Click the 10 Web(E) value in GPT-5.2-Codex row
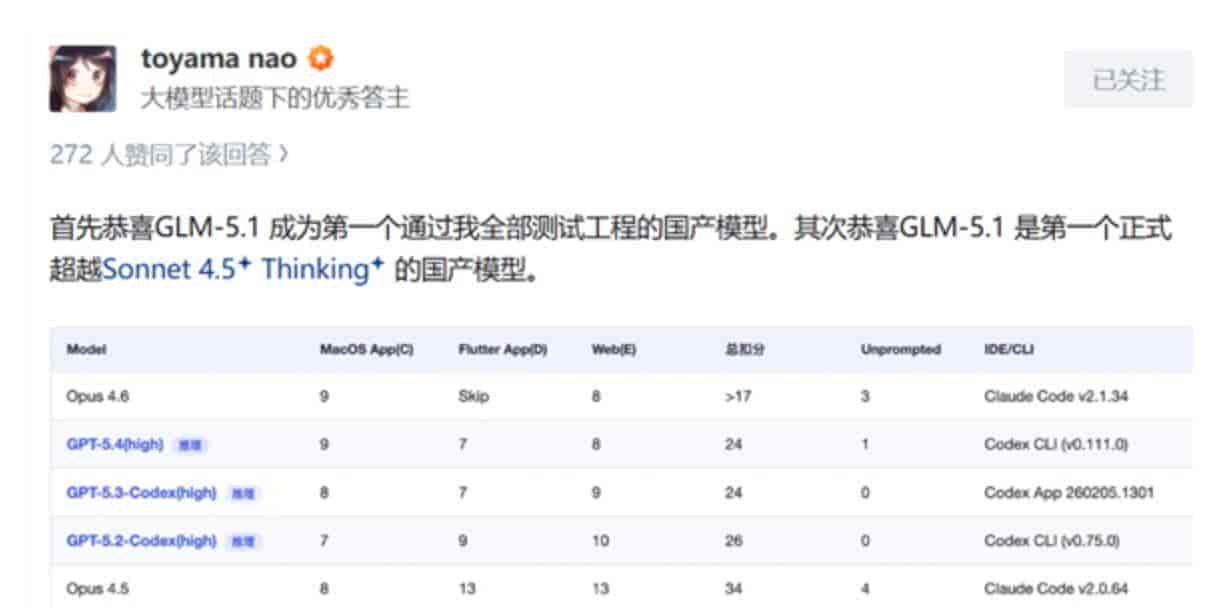The width and height of the screenshot is (1222, 608). [x=600, y=541]
